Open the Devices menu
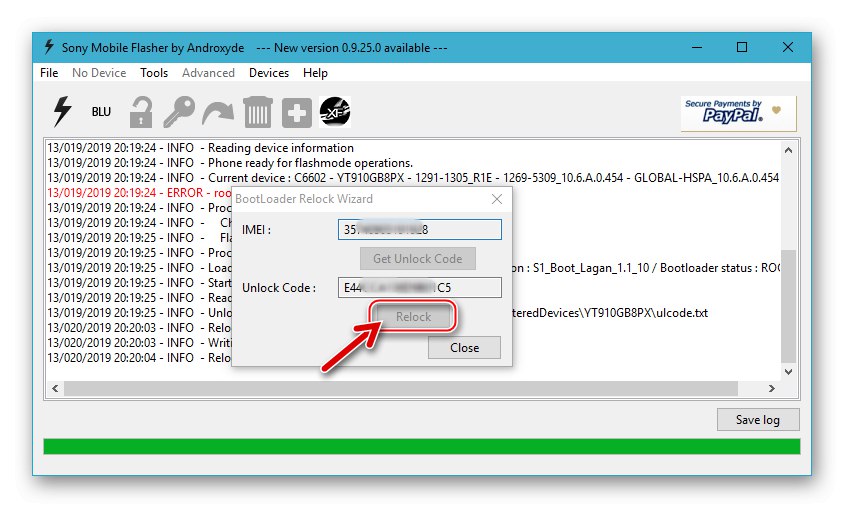 coord(269,73)
